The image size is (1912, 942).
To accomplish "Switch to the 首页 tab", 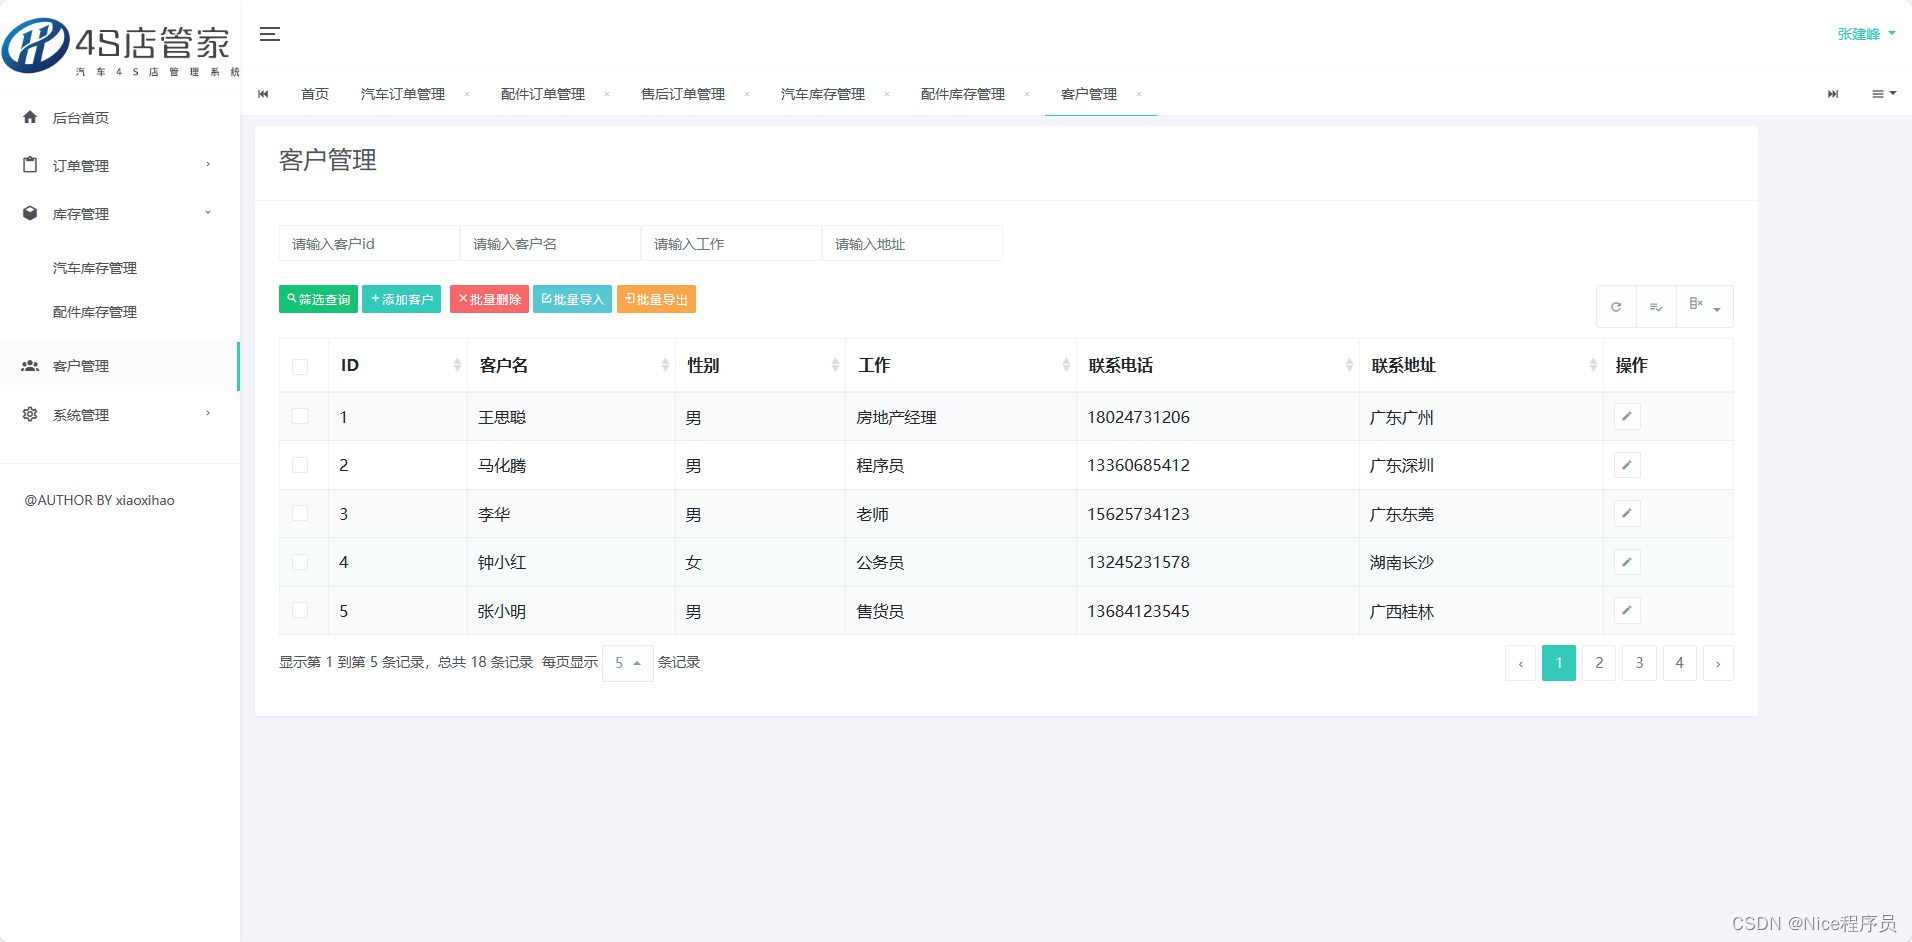I will click(x=315, y=94).
